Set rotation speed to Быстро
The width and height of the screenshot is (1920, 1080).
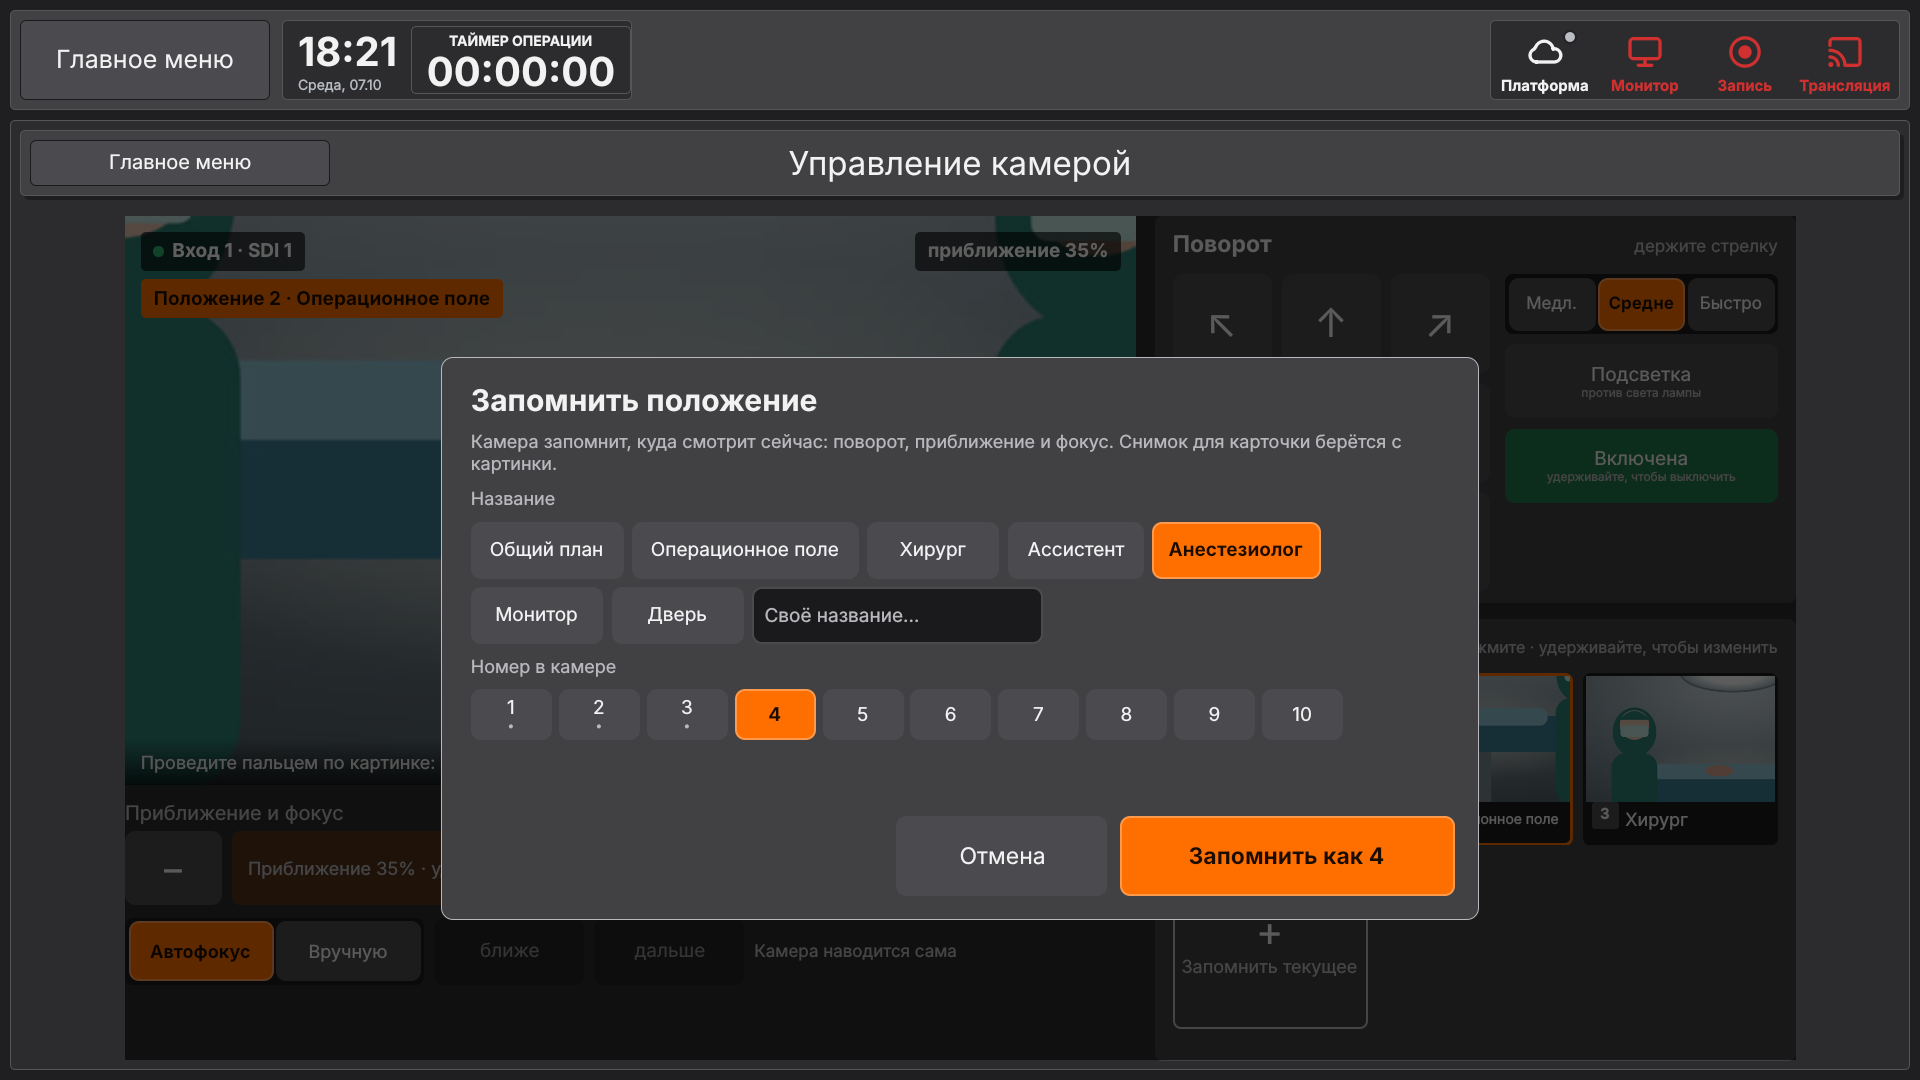pos(1731,303)
